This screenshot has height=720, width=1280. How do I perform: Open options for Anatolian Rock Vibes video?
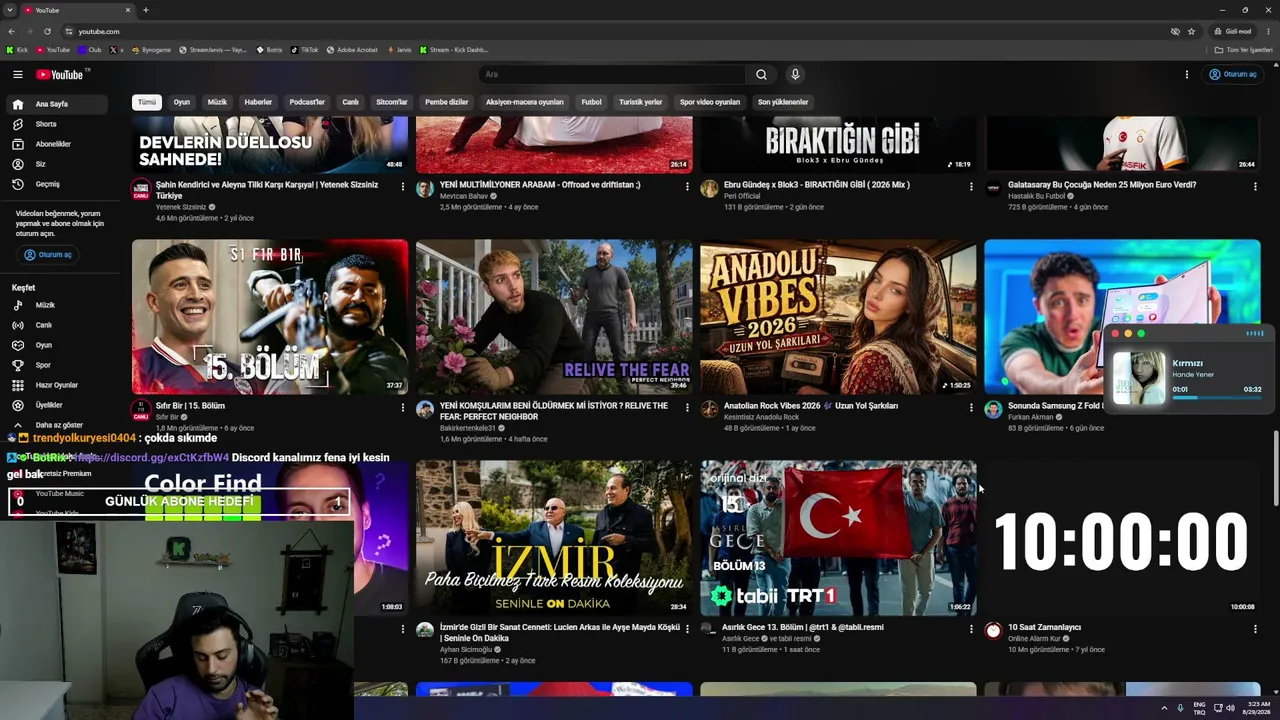tap(971, 407)
